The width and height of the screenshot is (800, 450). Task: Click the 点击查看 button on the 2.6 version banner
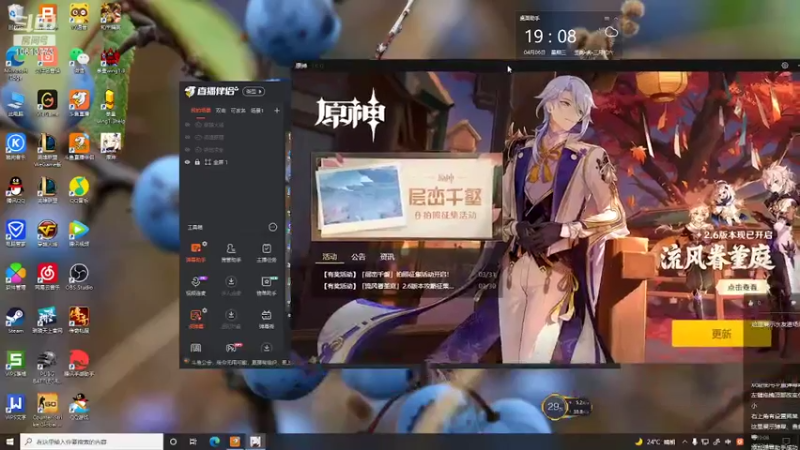[741, 287]
